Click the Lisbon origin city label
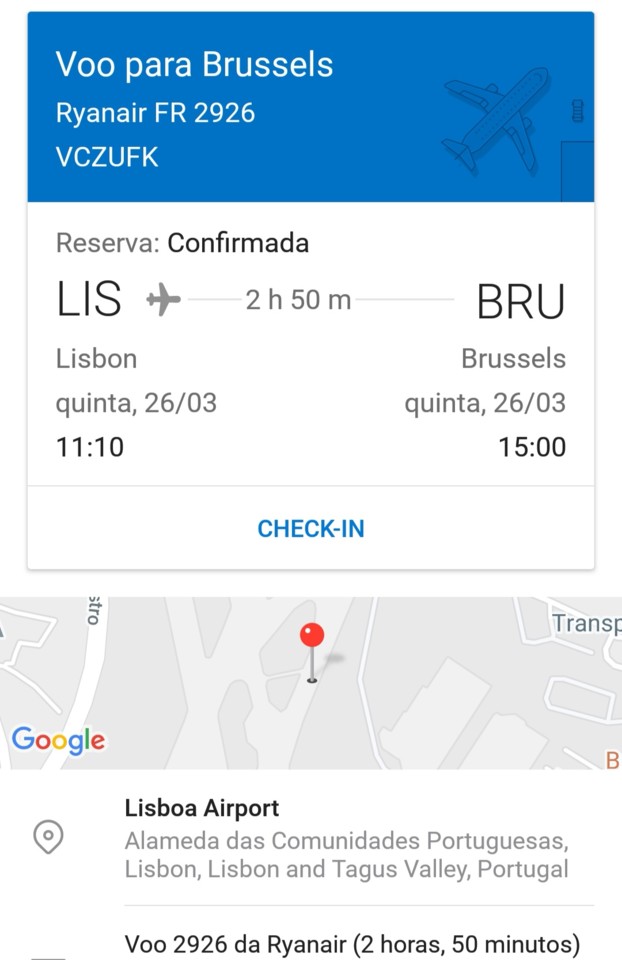The width and height of the screenshot is (622, 960). click(x=96, y=359)
